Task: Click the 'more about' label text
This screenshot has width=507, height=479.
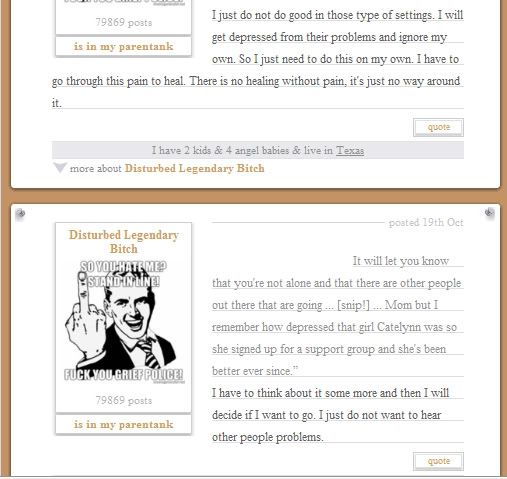Action: [x=96, y=168]
